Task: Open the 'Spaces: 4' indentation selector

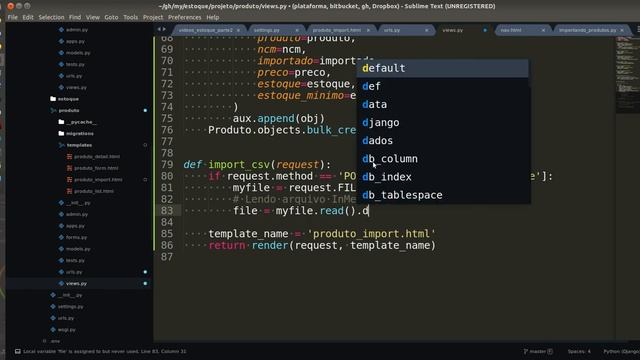Action: click(x=579, y=351)
